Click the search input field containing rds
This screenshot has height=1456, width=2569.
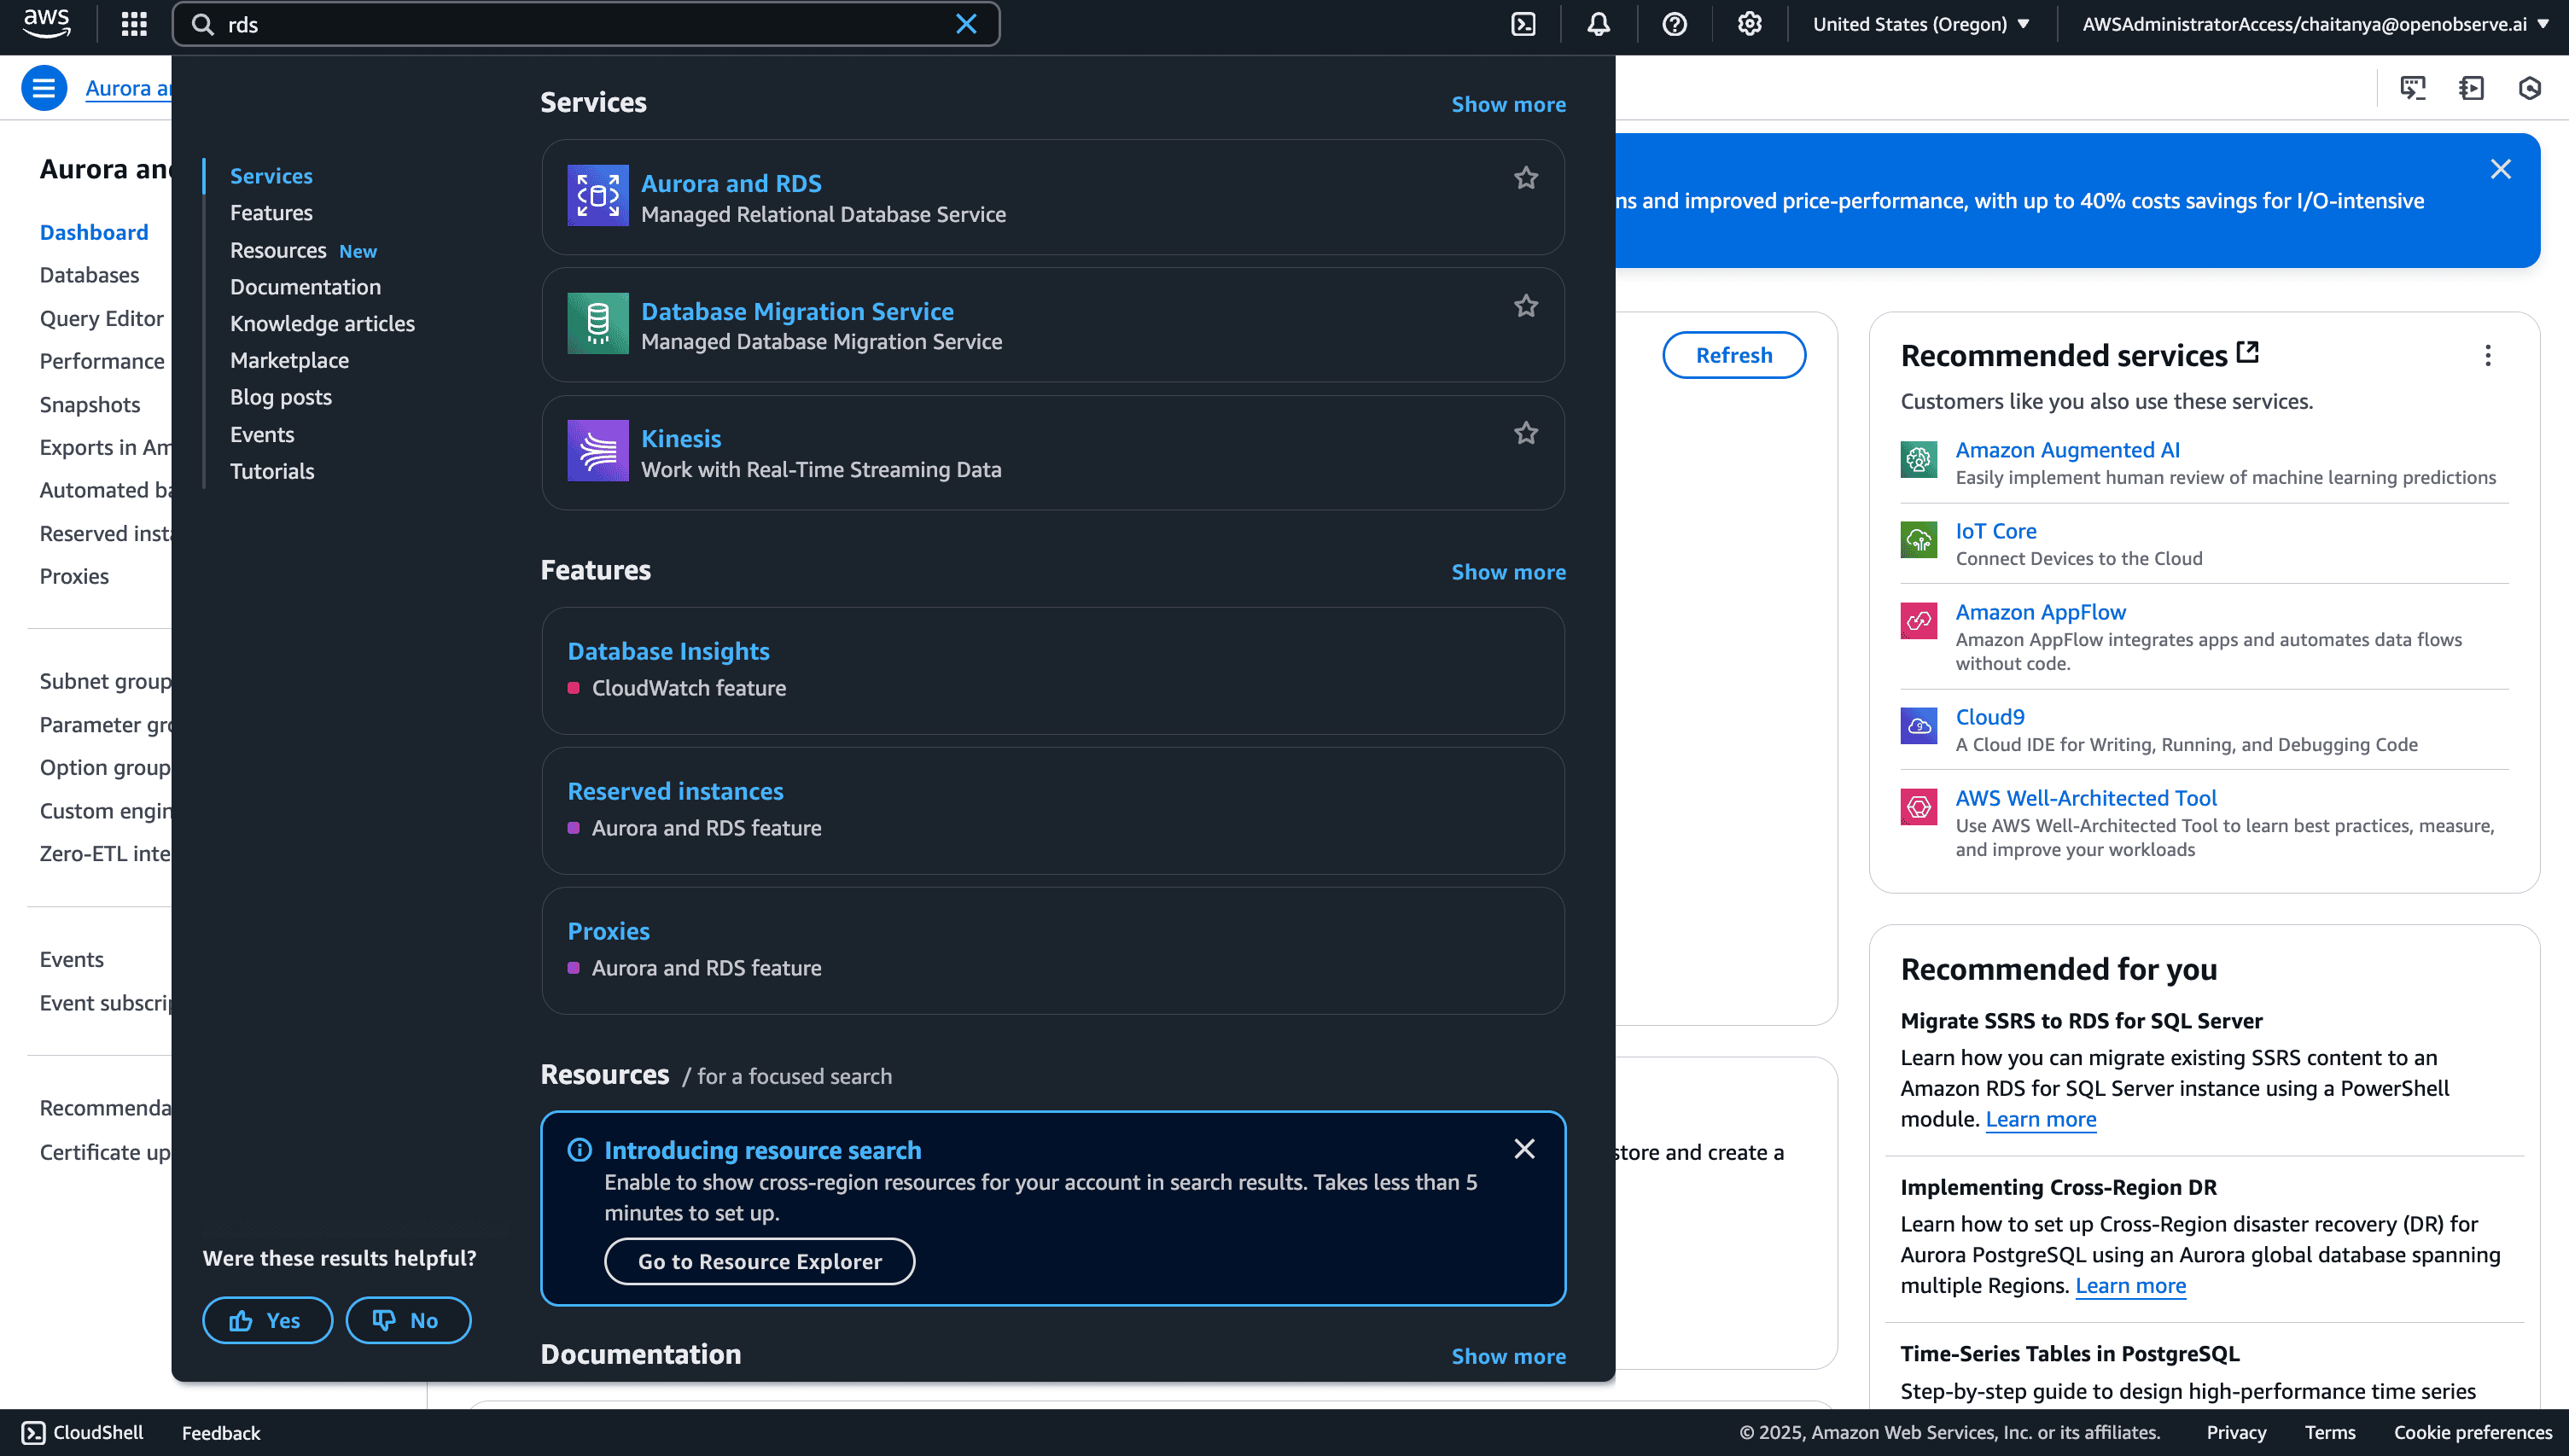(580, 24)
